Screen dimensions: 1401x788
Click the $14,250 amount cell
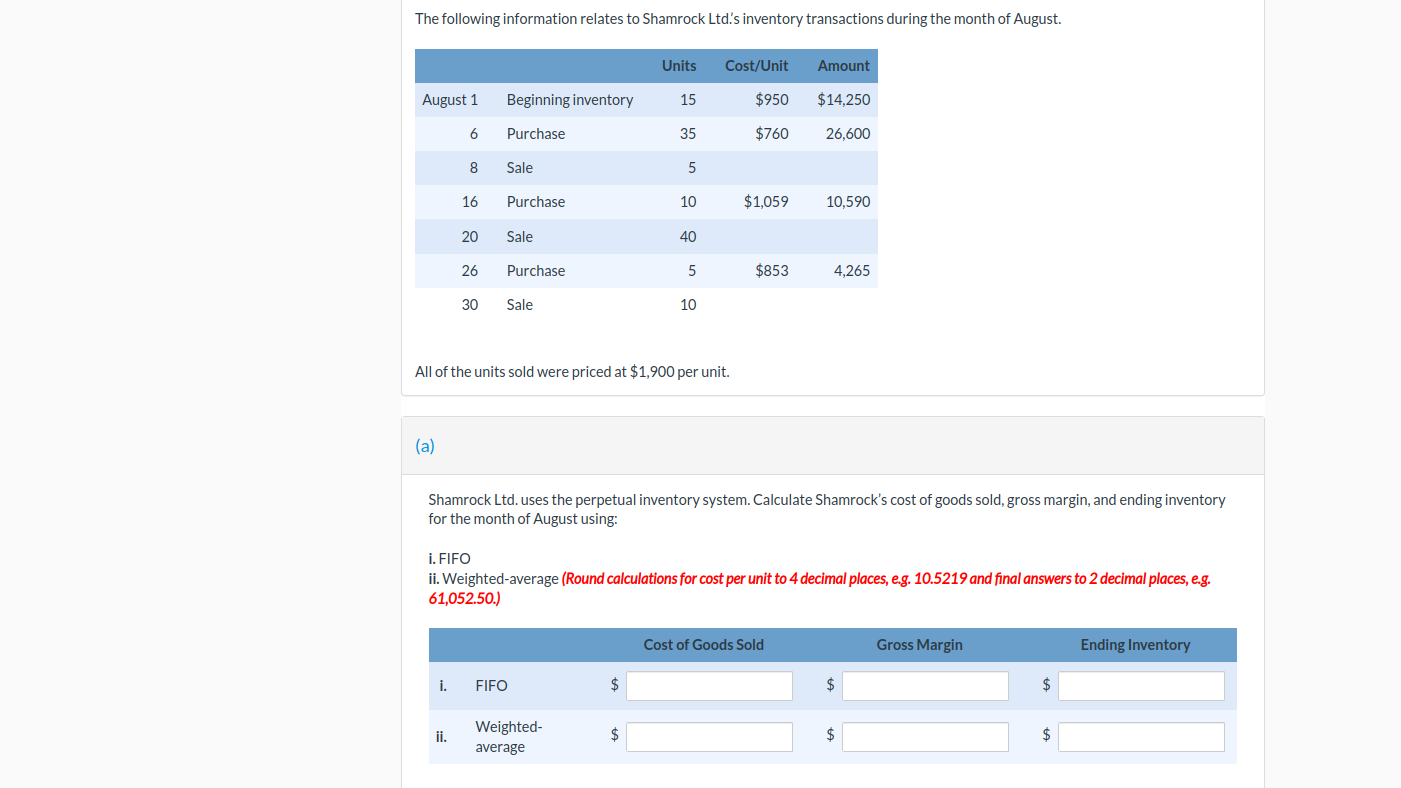(844, 100)
